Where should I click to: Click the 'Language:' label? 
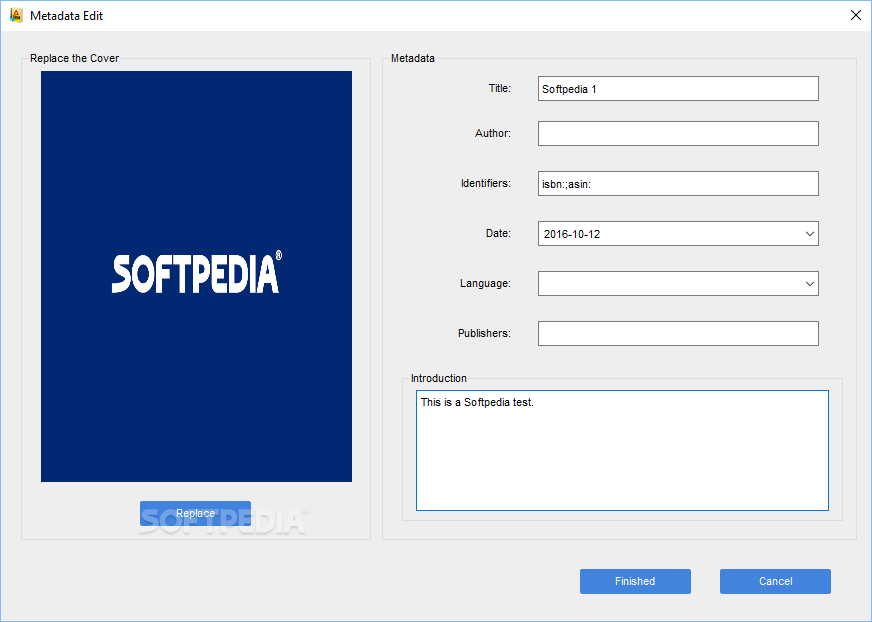coord(485,284)
